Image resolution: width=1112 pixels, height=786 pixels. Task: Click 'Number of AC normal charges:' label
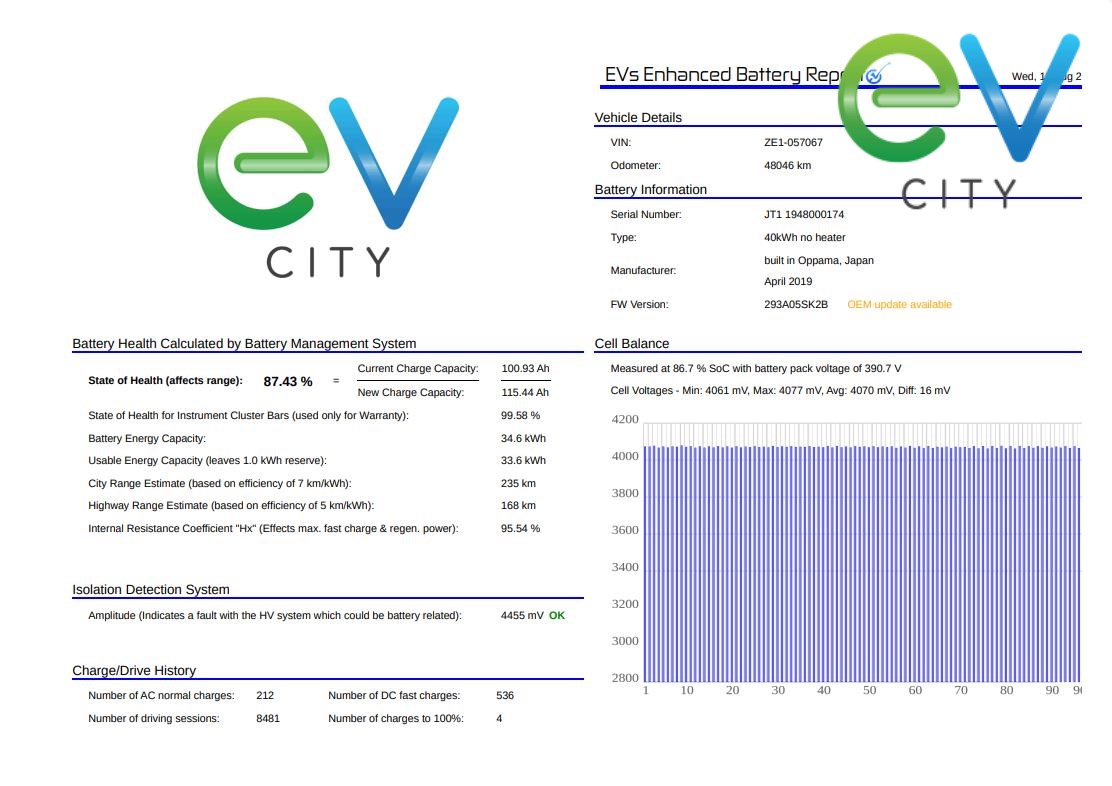pyautogui.click(x=161, y=696)
